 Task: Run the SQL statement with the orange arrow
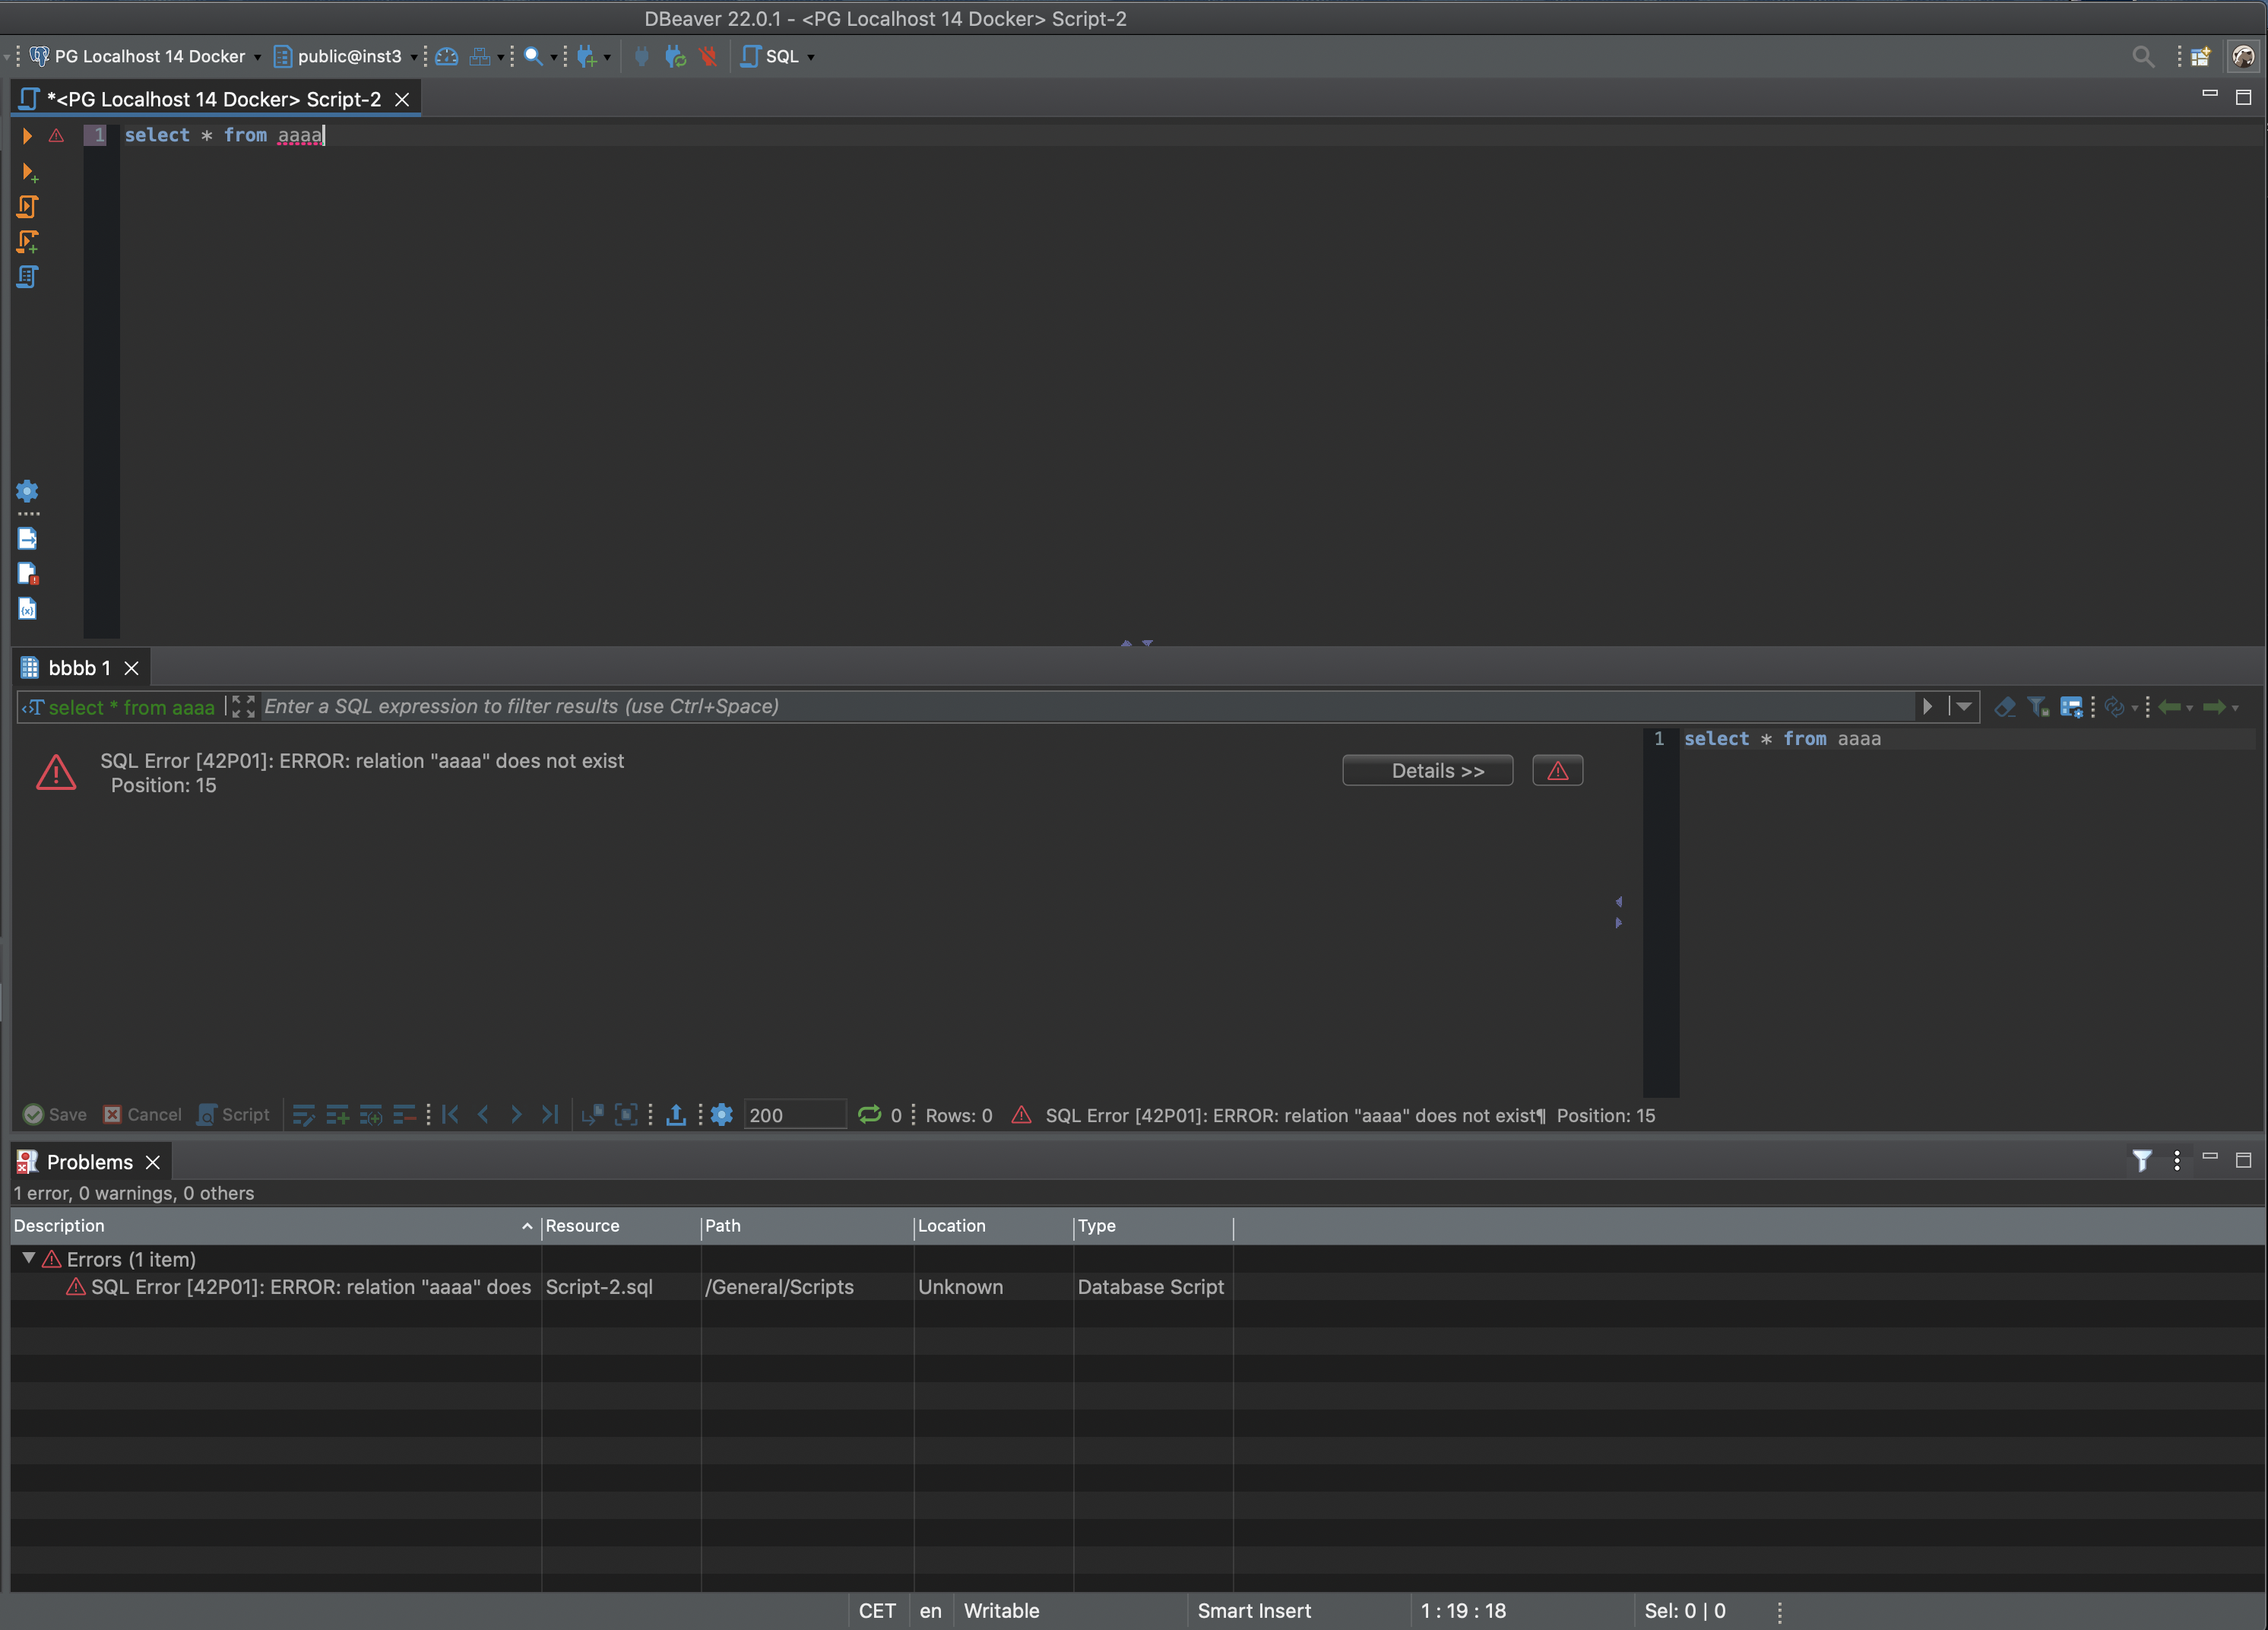[x=27, y=137]
